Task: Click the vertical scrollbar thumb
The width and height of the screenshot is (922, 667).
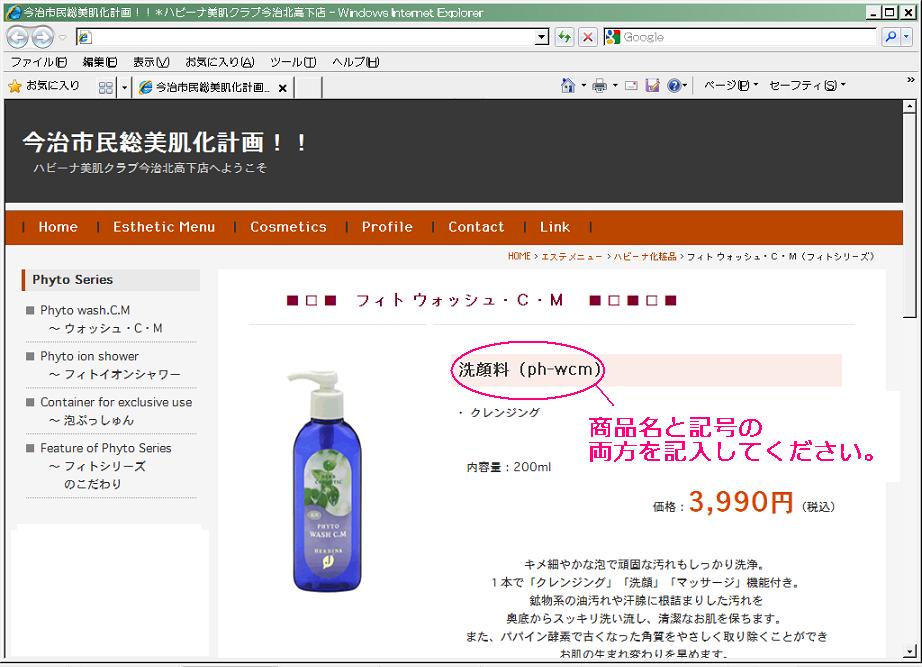Action: click(x=909, y=215)
